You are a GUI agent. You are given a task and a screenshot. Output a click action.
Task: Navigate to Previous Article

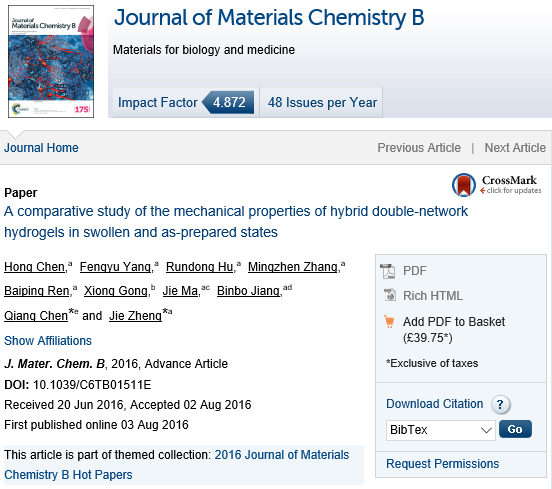click(419, 148)
